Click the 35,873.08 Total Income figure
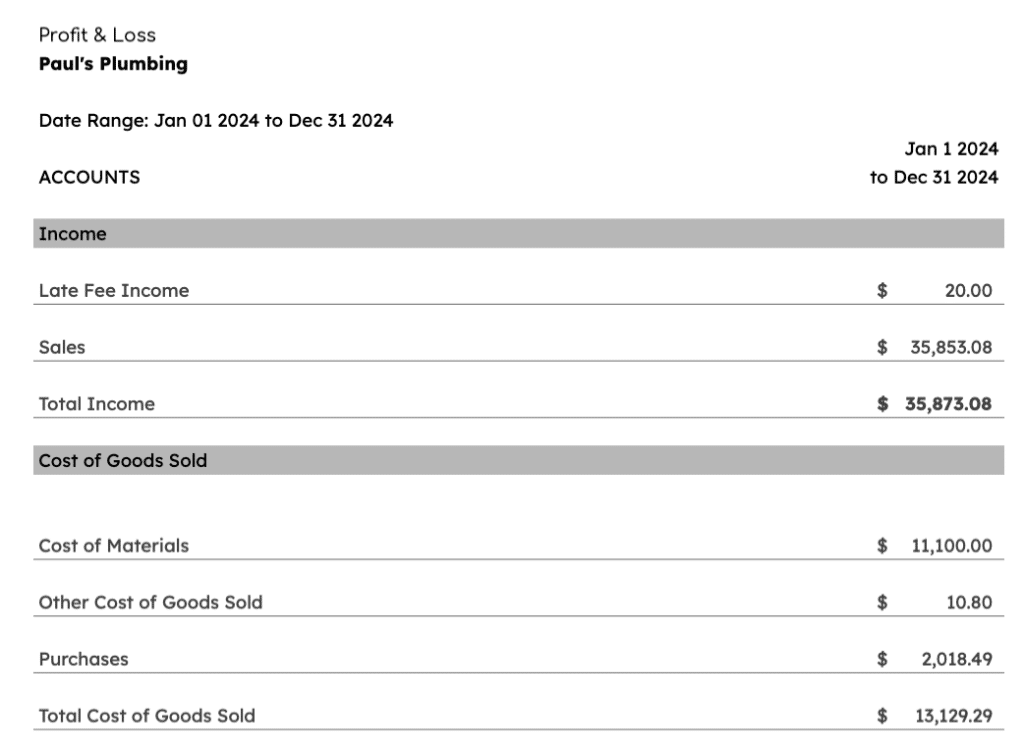The width and height of the screenshot is (1024, 753). click(x=948, y=404)
